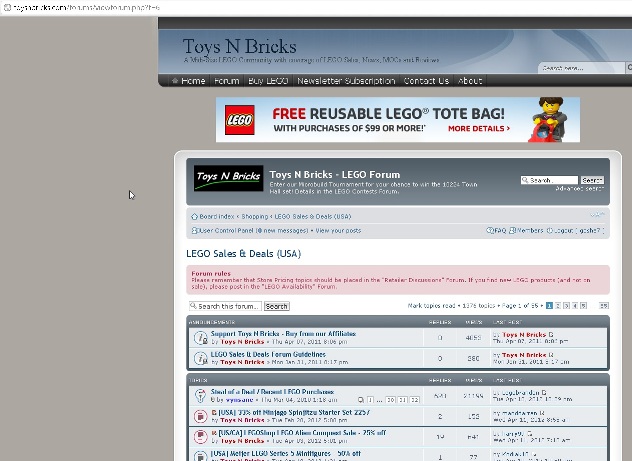Open author link on Steal of a Deal topic

coord(239,400)
